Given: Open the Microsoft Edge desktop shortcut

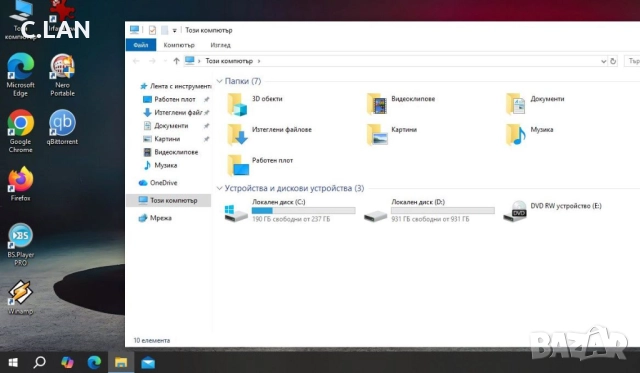Looking at the screenshot, I should 20,74.
